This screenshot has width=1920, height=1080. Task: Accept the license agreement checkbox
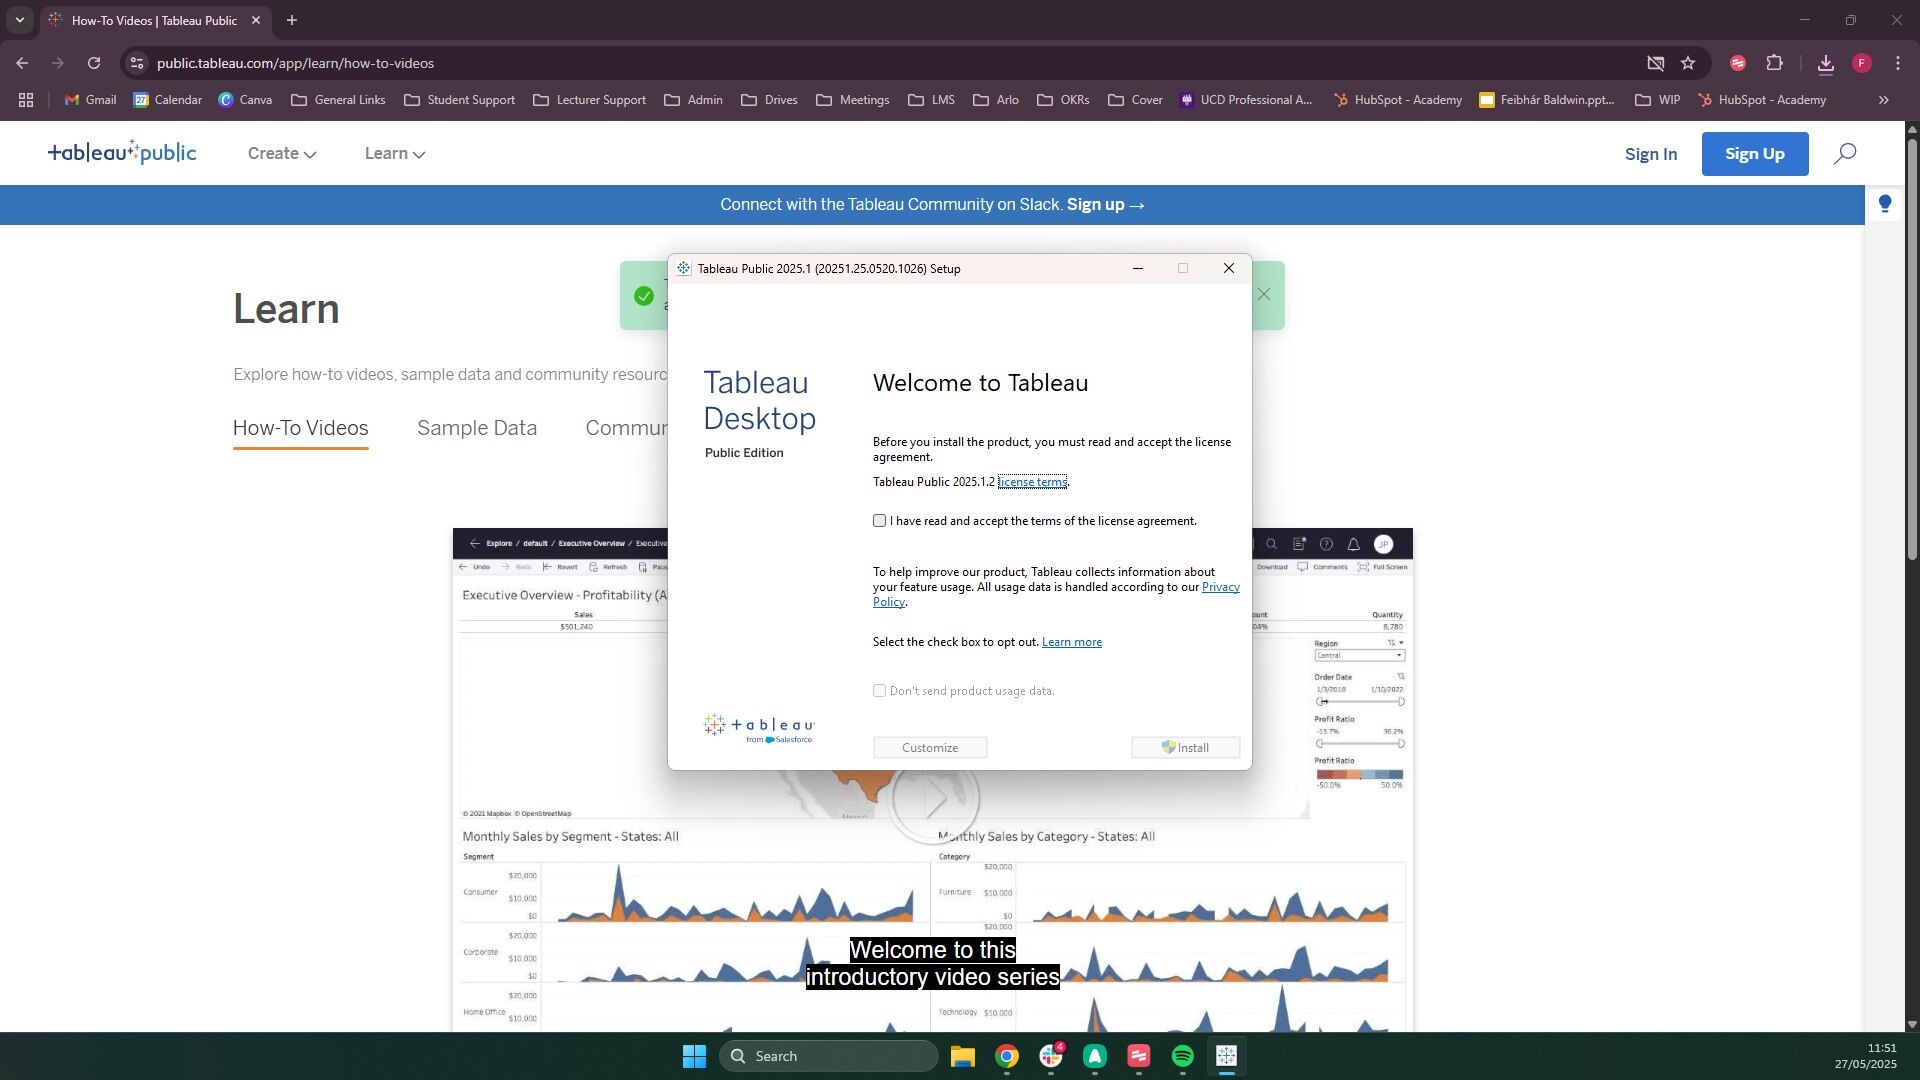879,521
